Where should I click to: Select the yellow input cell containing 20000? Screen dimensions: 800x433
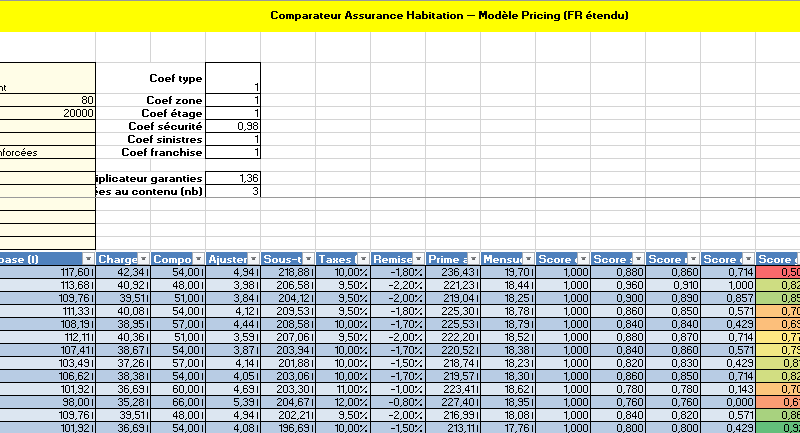48,113
